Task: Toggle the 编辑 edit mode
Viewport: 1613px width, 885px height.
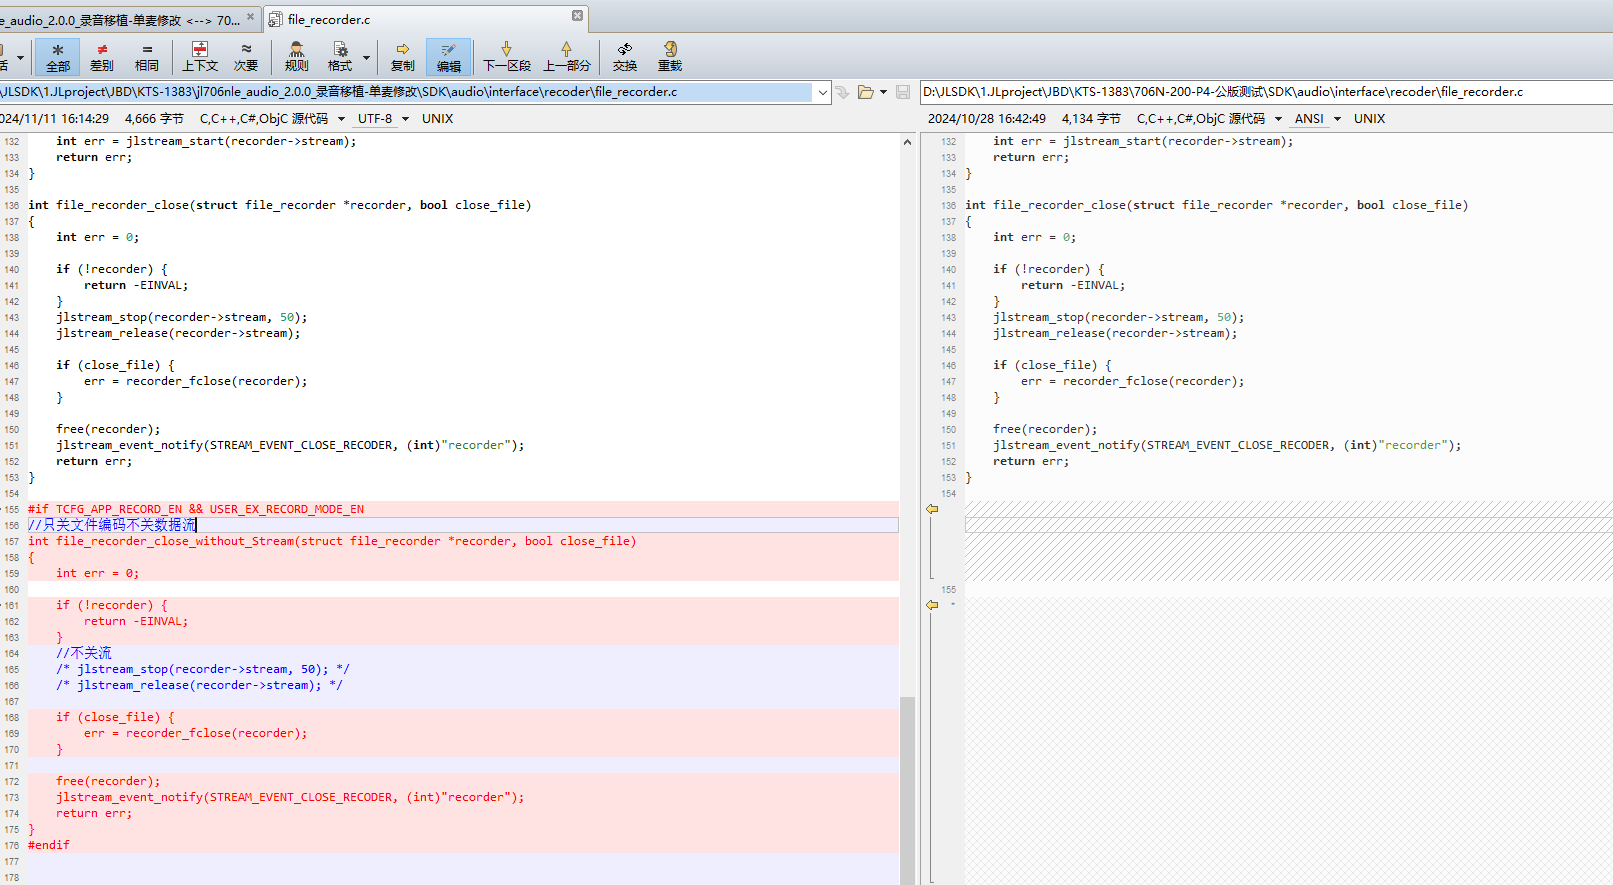Action: point(448,57)
